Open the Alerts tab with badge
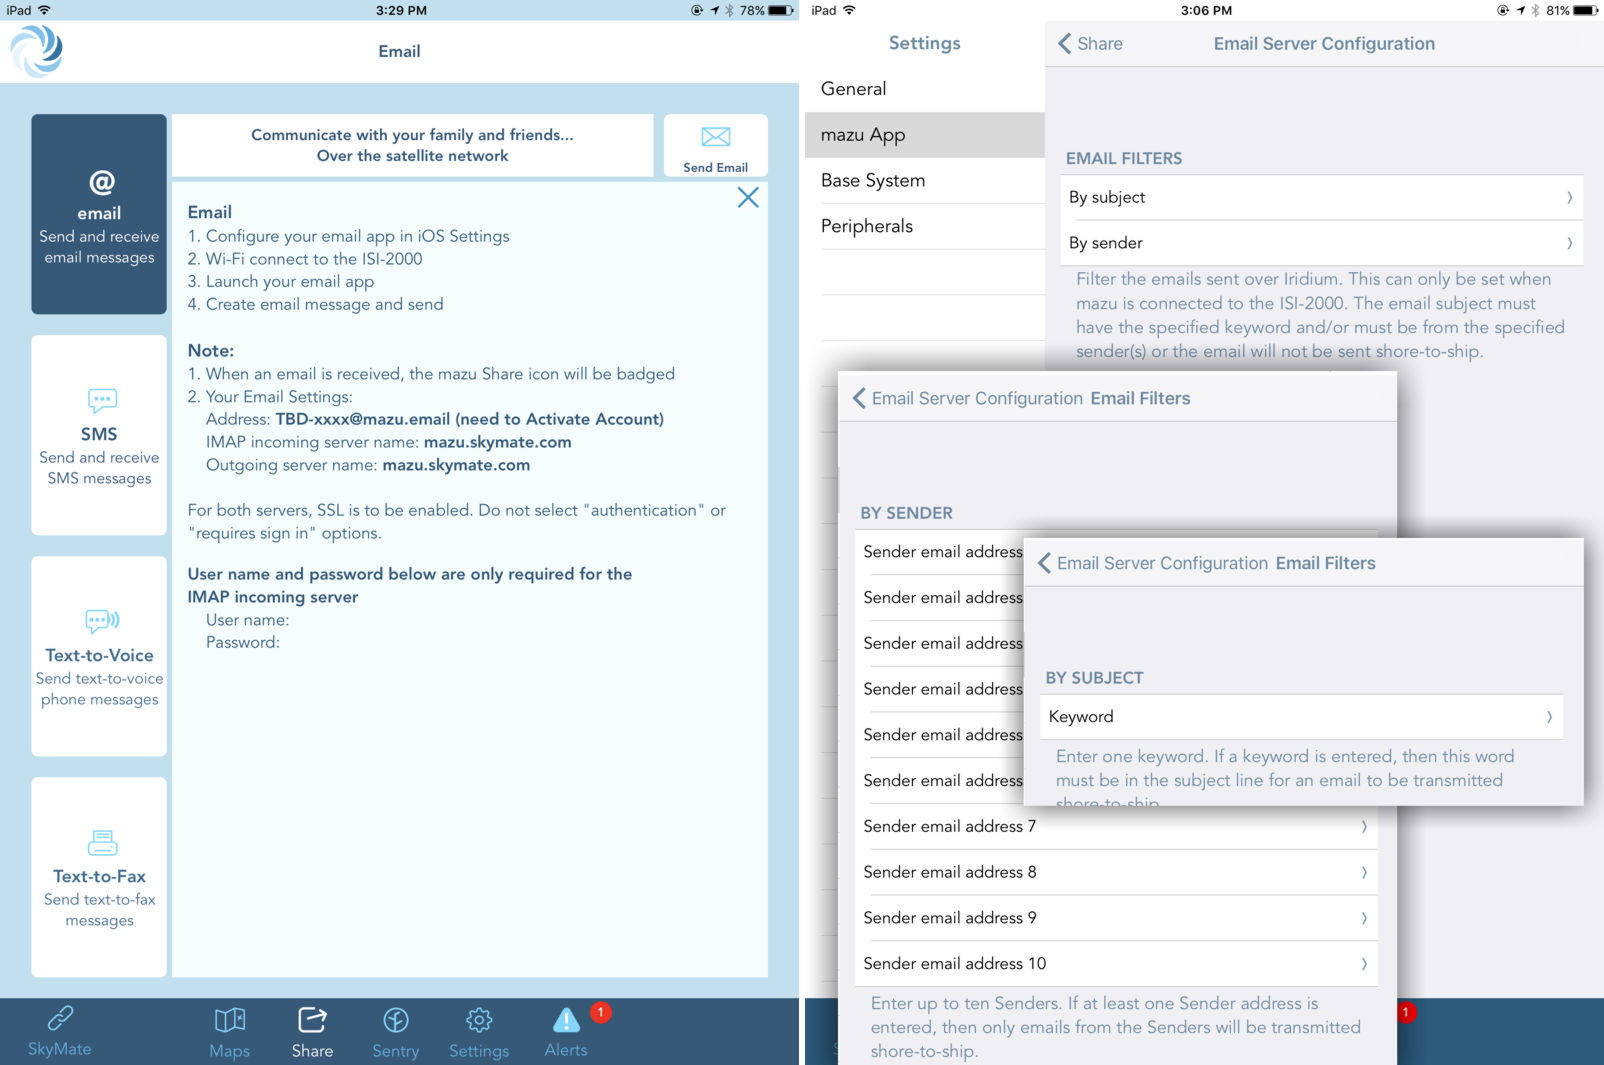The width and height of the screenshot is (1604, 1065). [566, 1032]
